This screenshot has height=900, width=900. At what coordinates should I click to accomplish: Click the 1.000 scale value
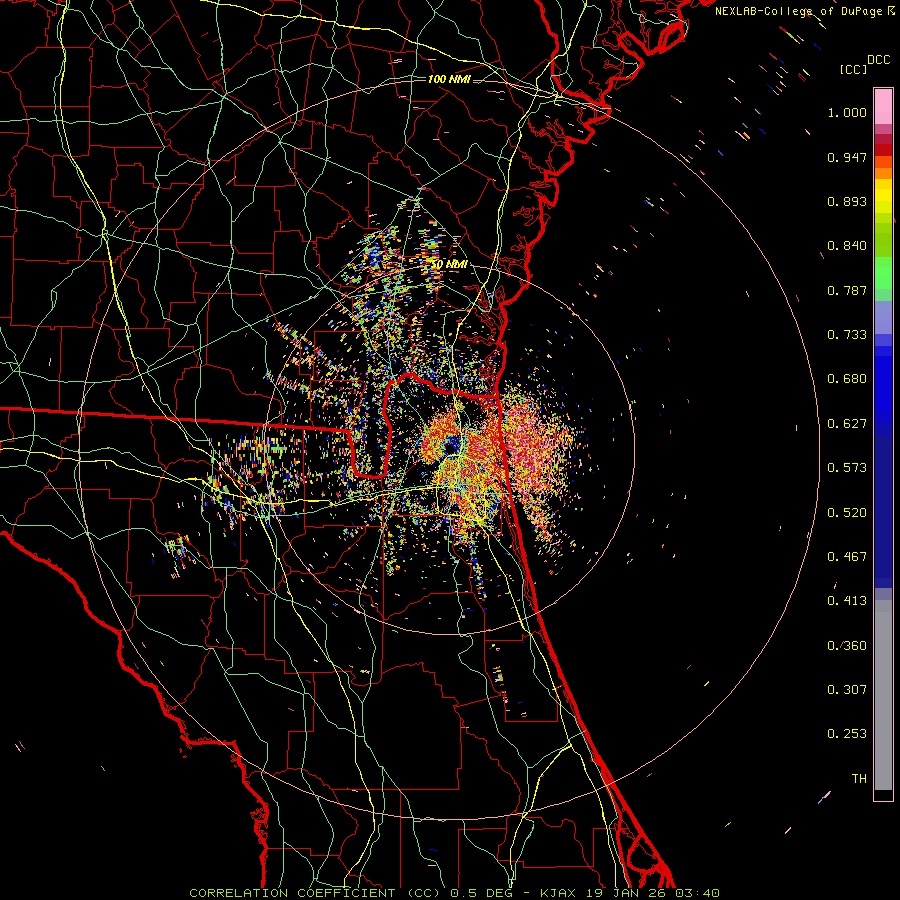click(847, 112)
